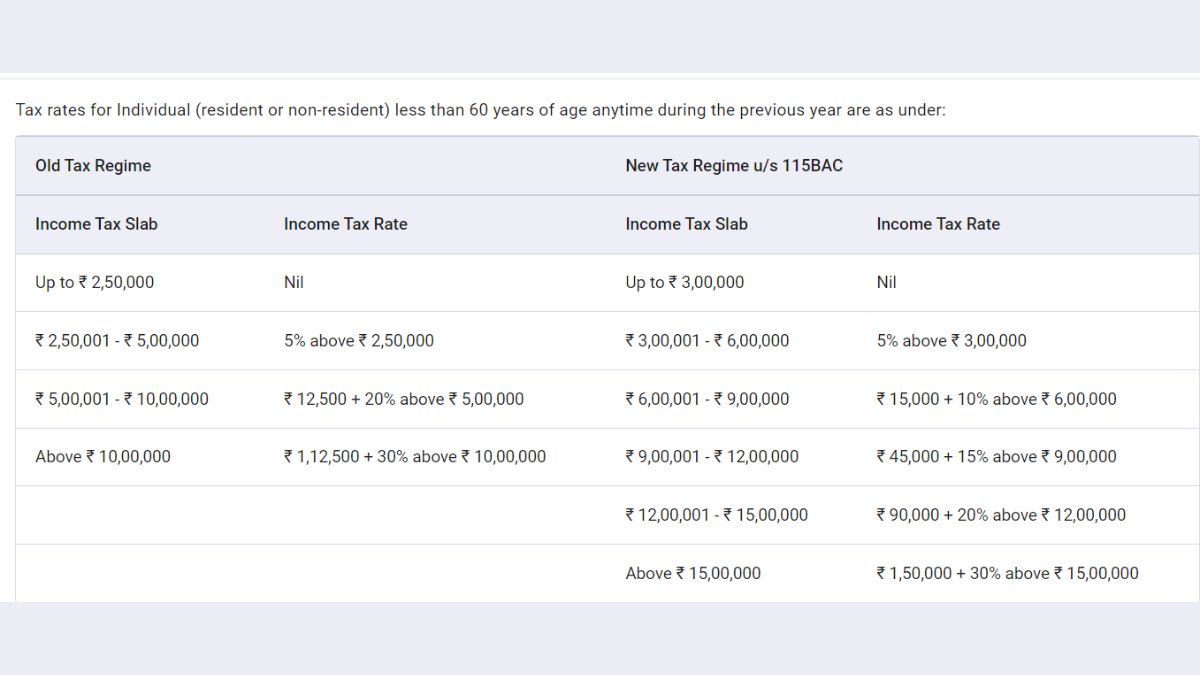
Task: Click the 'Up to ₹ 2,50,000' slab cell
Action: [95, 282]
